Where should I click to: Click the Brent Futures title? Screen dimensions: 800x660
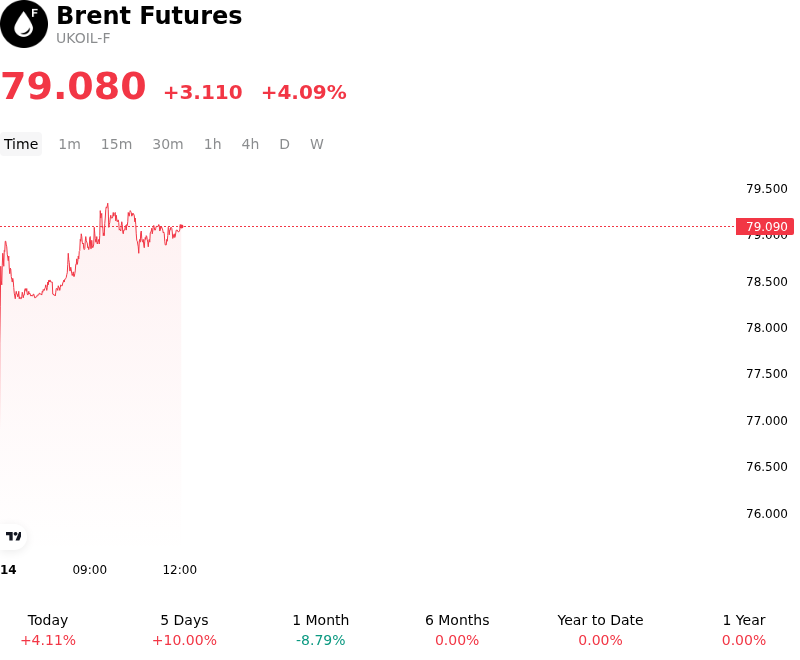149,15
